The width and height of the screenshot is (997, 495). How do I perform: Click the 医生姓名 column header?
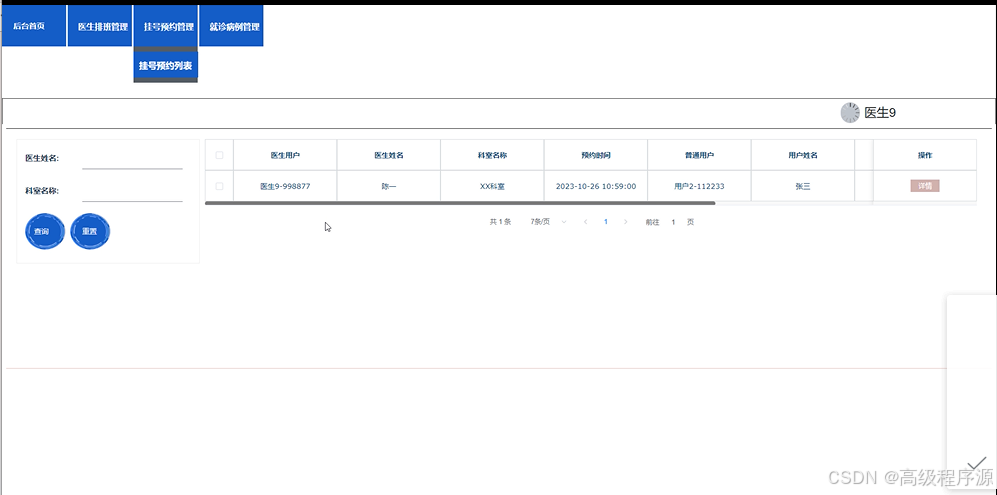[388, 155]
